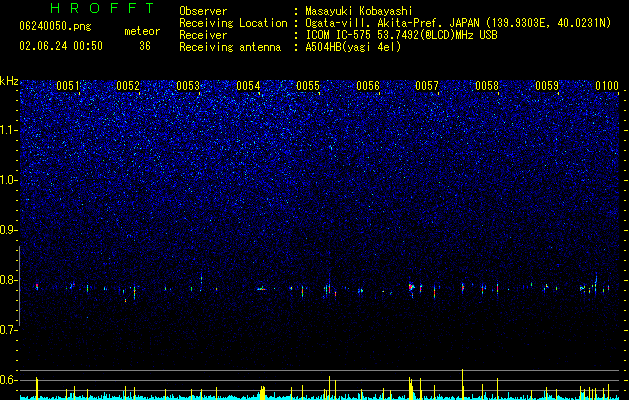Click the date stamp 02.06.24 00:50
Image resolution: width=629 pixels, height=400 pixels.
(x=61, y=46)
